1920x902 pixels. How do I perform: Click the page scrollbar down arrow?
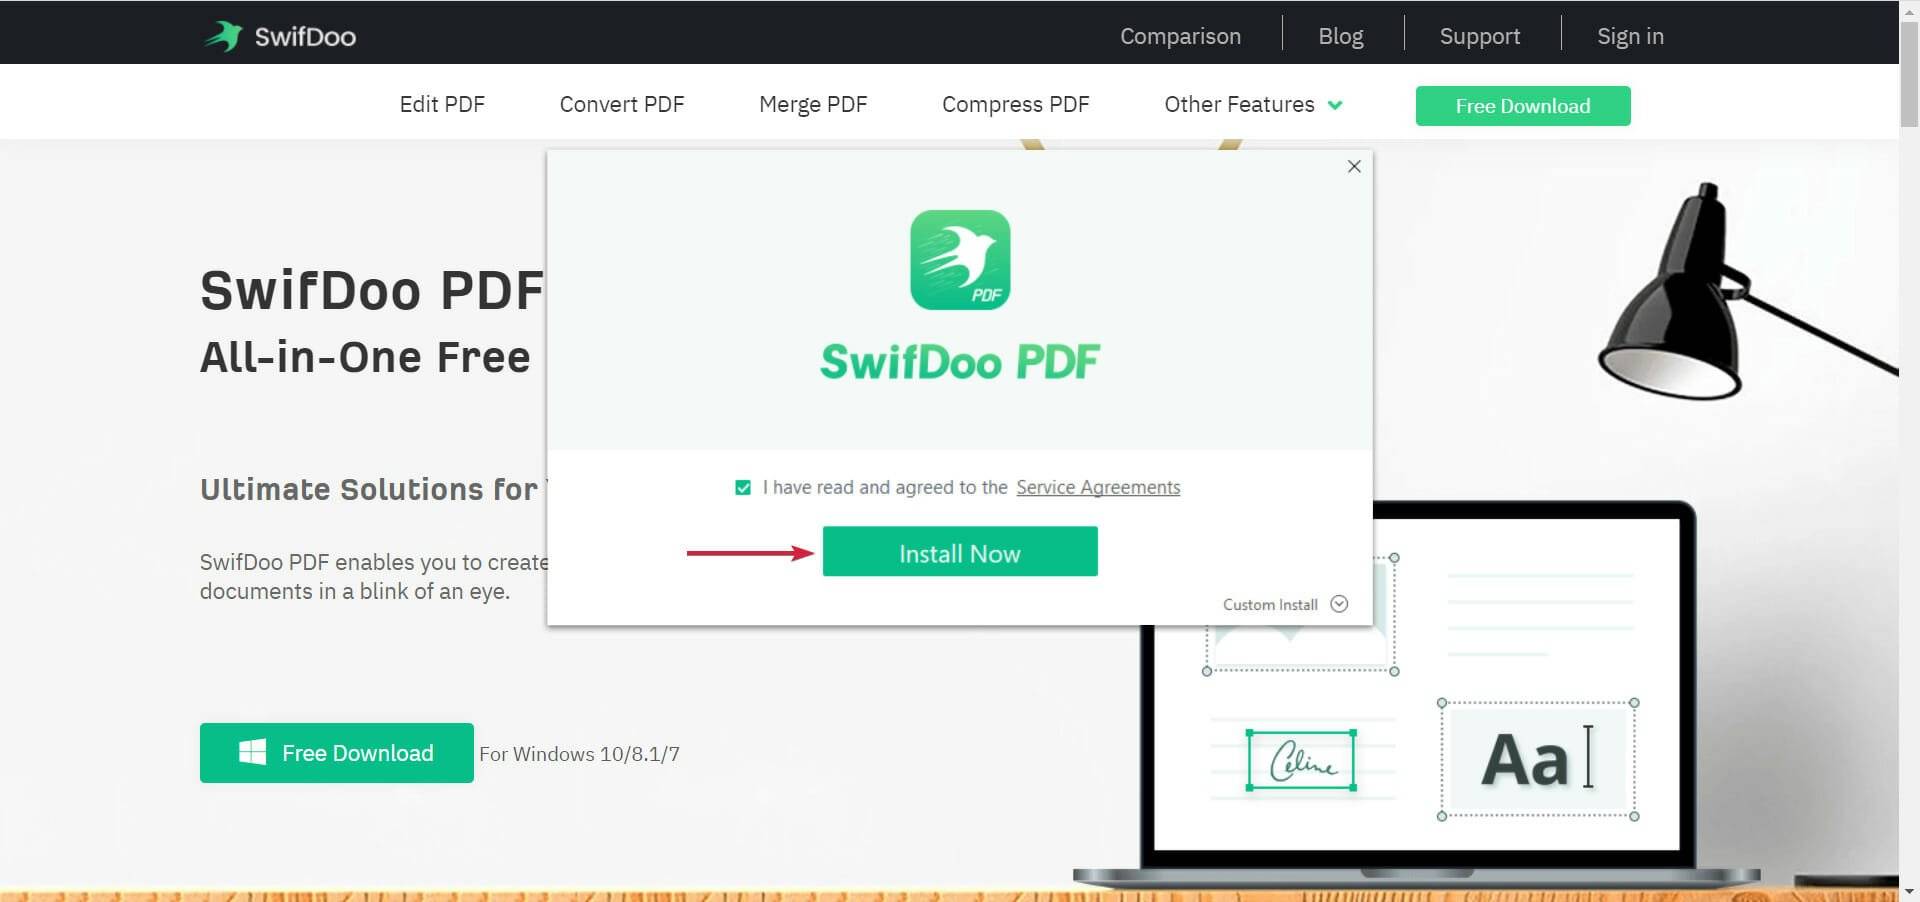tap(1909, 892)
